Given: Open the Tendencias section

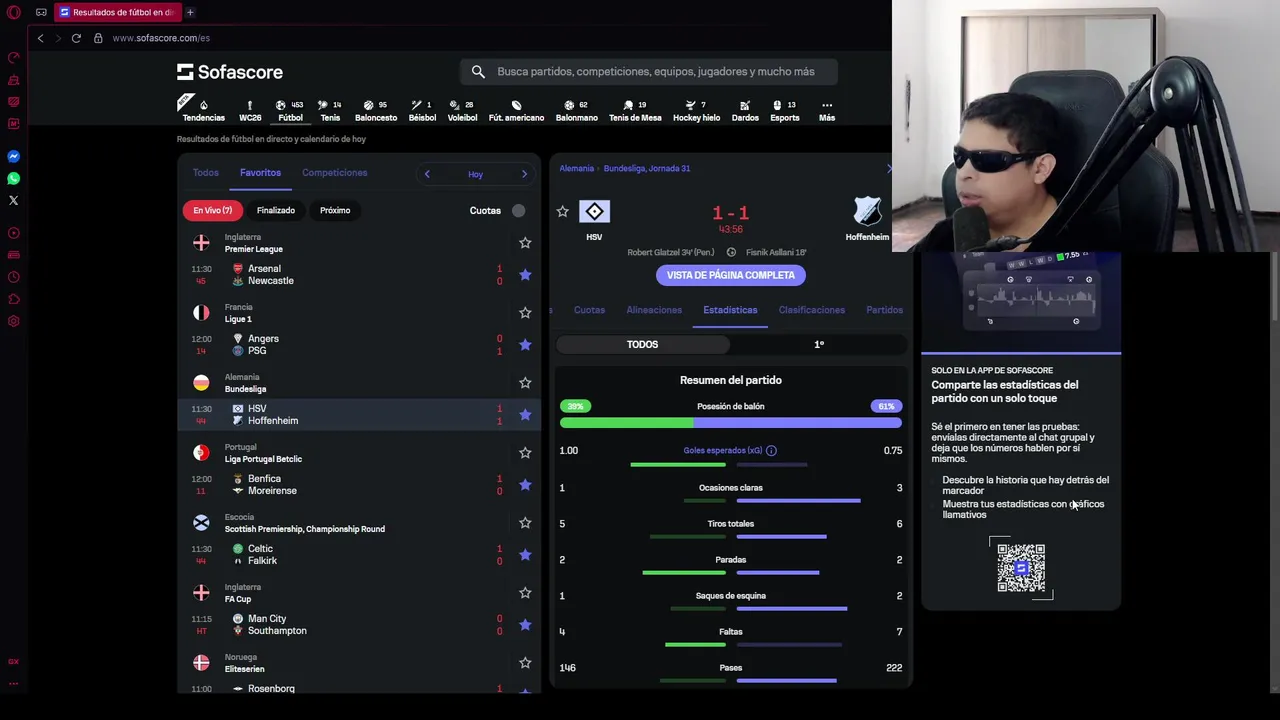Looking at the screenshot, I should [203, 110].
